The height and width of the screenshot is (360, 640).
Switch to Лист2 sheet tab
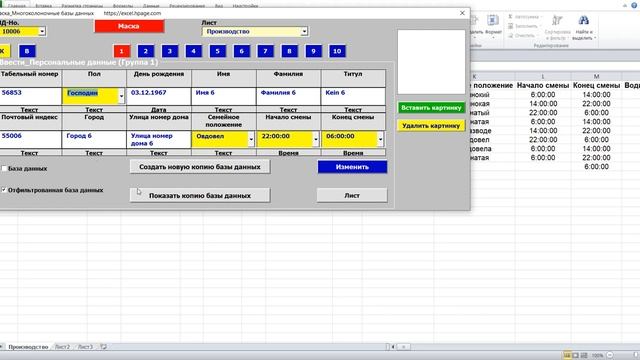62,347
